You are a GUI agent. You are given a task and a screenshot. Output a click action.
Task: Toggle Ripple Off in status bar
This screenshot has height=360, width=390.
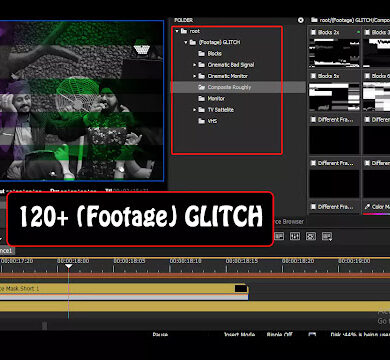pyautogui.click(x=279, y=334)
